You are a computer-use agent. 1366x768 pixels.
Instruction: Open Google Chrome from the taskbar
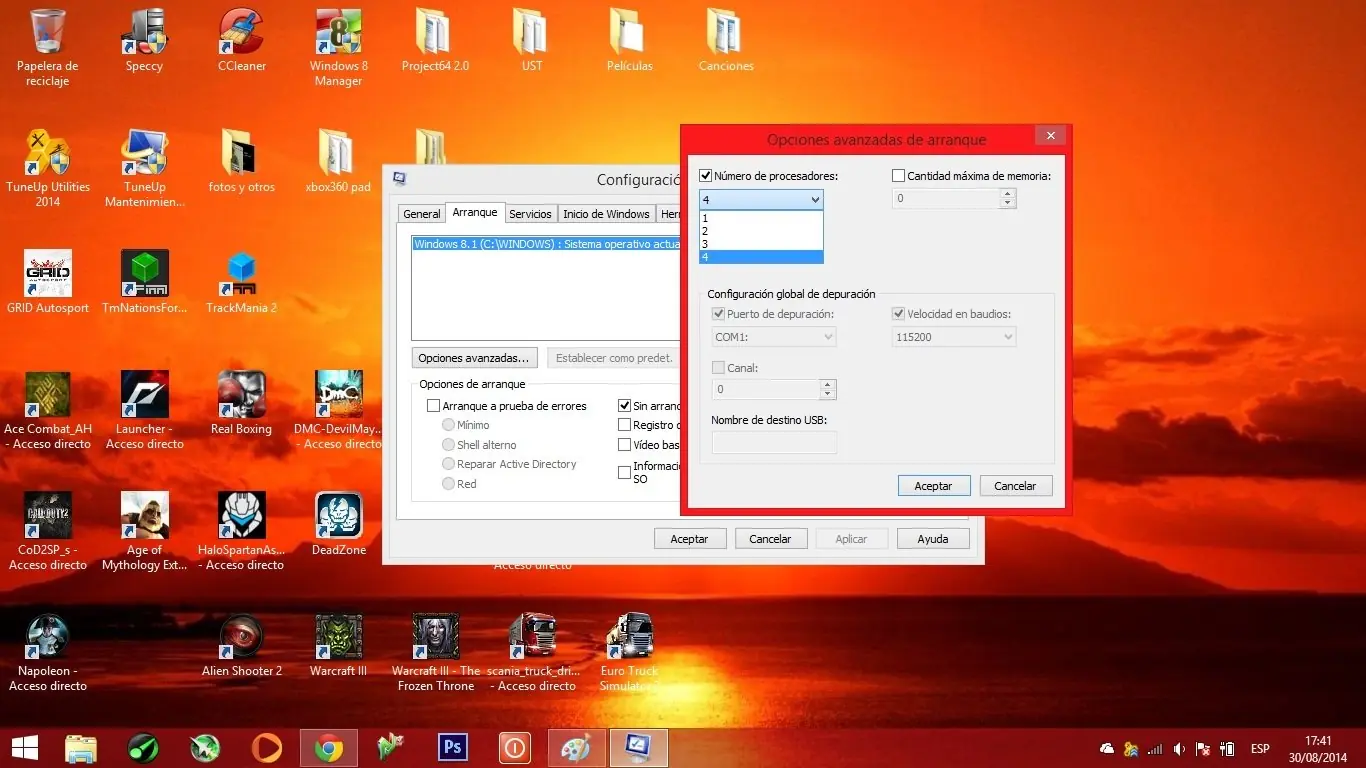click(x=329, y=748)
